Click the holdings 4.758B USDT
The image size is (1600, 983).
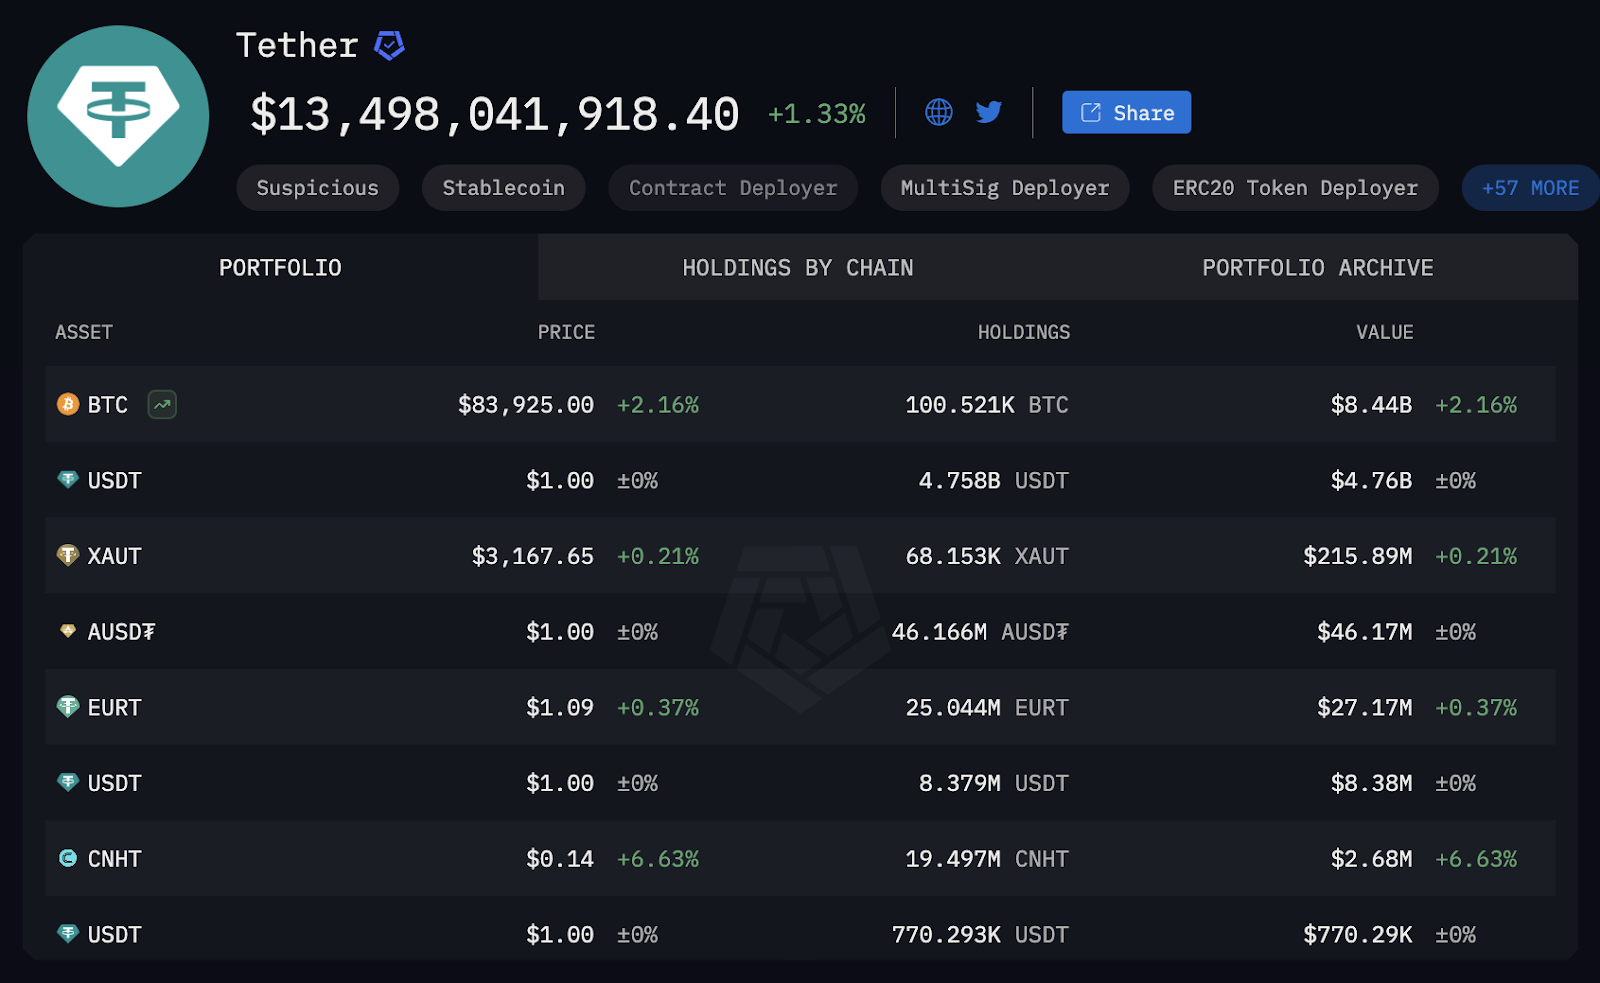(994, 481)
